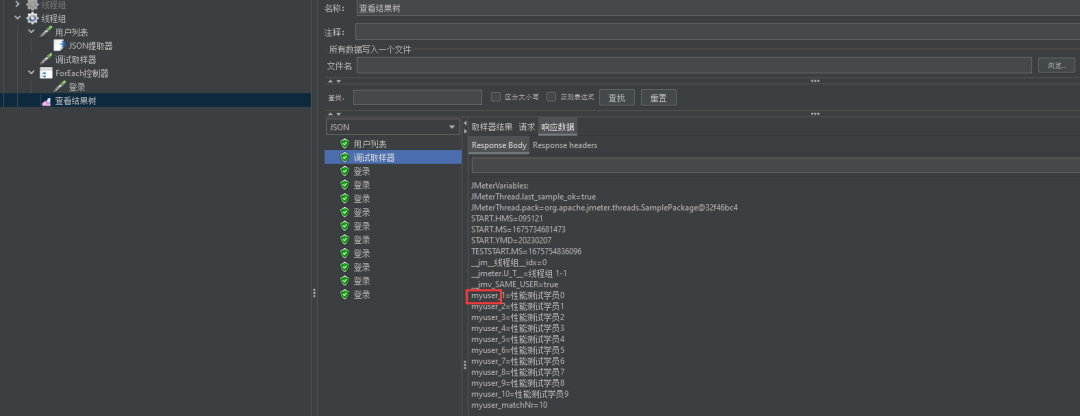The height and width of the screenshot is (416, 1080).
Task: Click the 浏览 browse button
Action: tap(1056, 65)
